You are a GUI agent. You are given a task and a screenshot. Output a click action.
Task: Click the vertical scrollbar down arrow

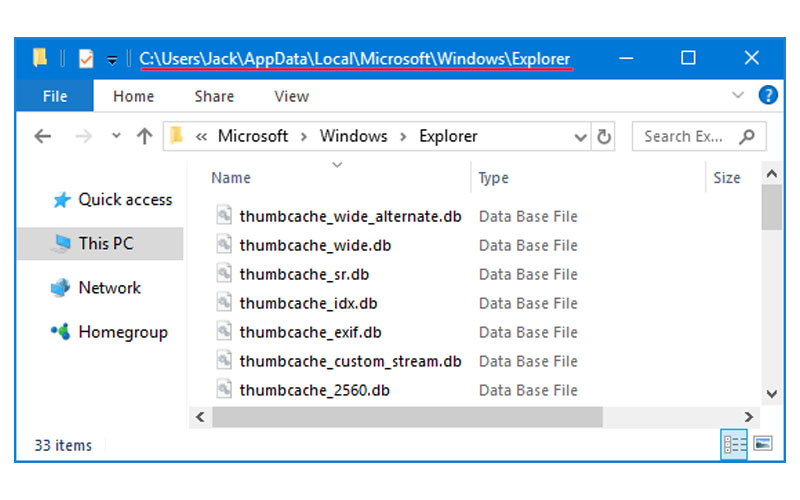771,394
